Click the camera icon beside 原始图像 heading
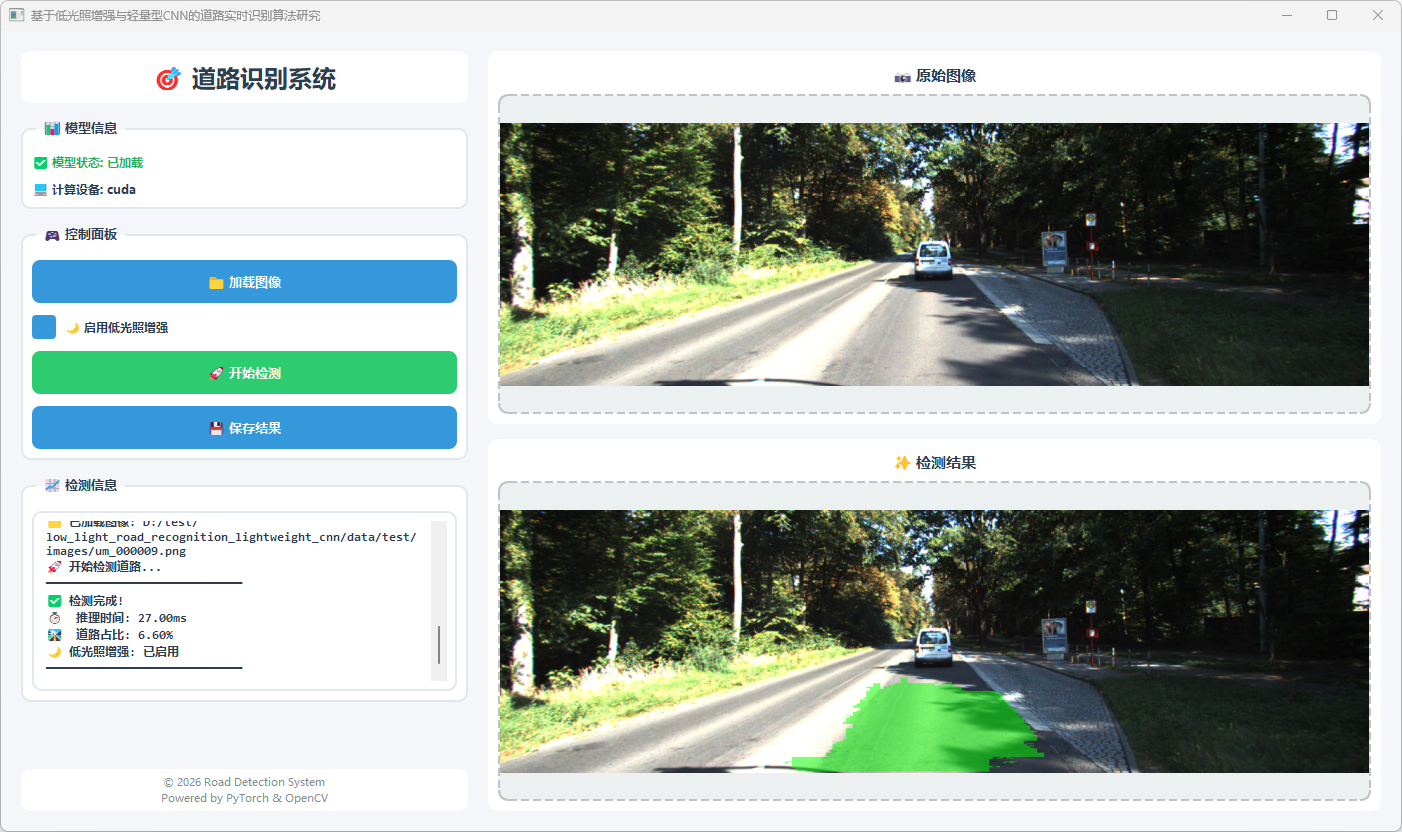The width and height of the screenshot is (1402, 832). click(902, 77)
